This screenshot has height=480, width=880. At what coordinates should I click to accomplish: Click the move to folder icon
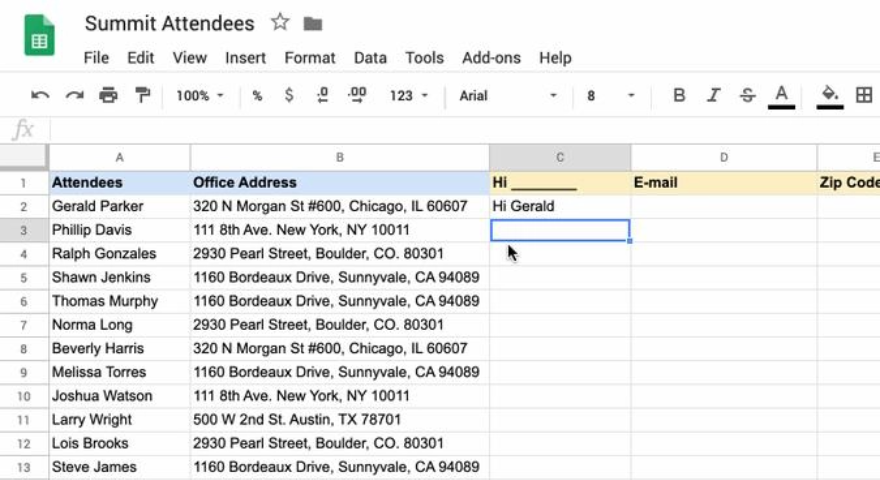tap(313, 23)
